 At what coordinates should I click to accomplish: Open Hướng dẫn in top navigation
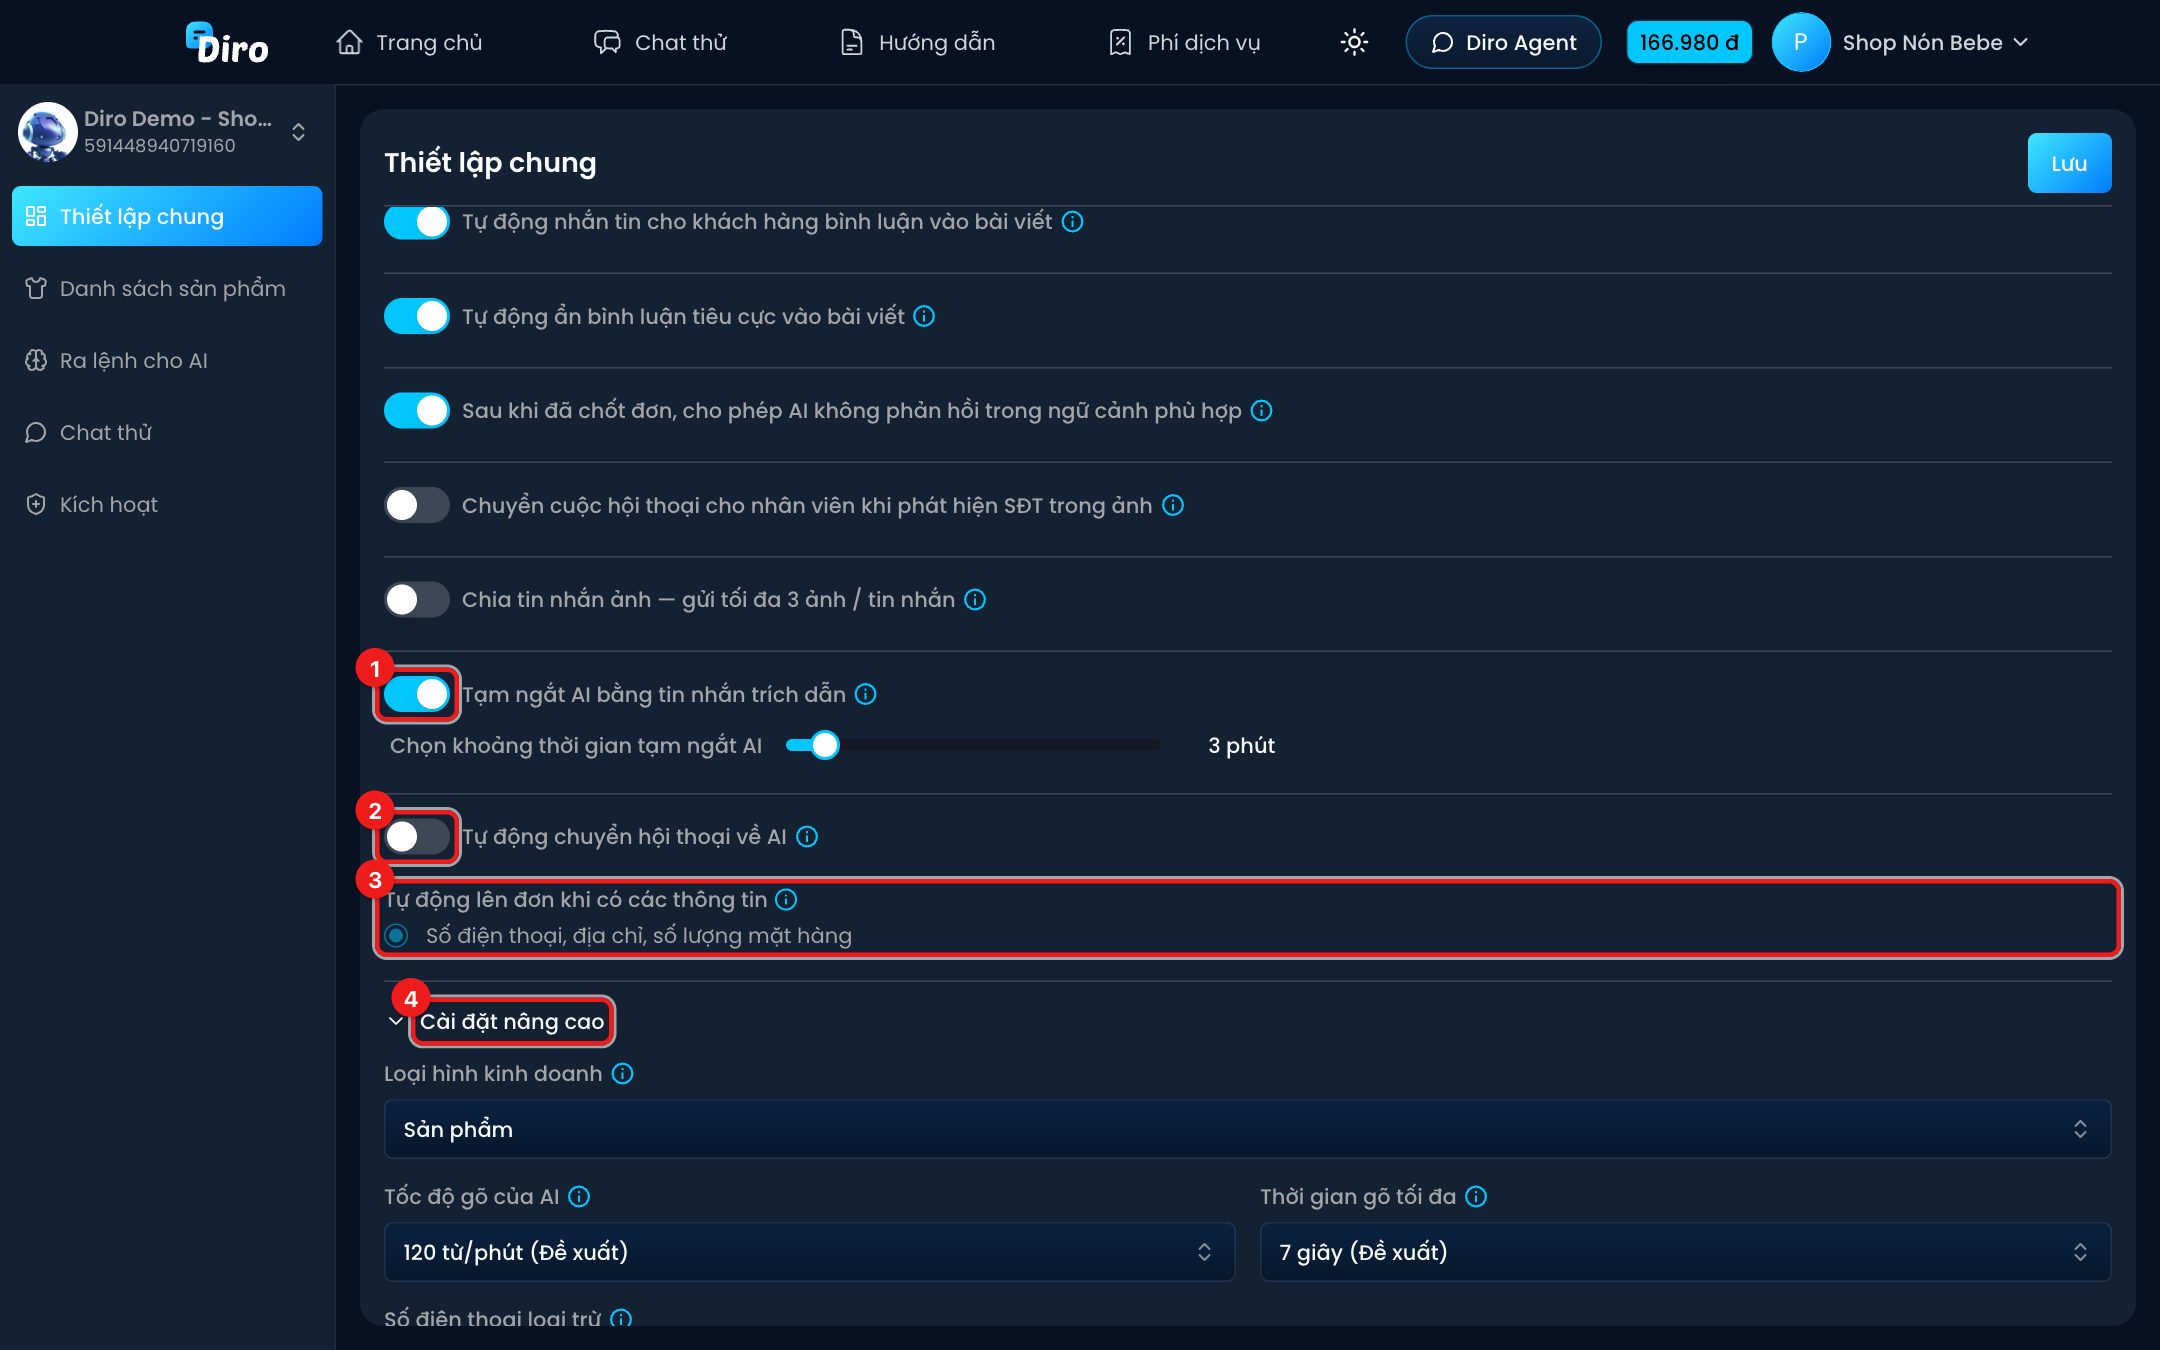click(917, 42)
